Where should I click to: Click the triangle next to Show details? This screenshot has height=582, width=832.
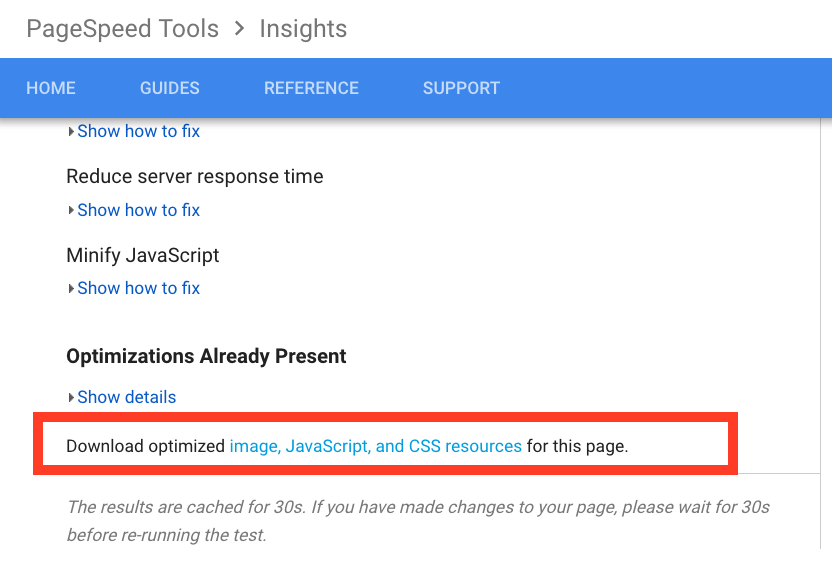point(71,397)
